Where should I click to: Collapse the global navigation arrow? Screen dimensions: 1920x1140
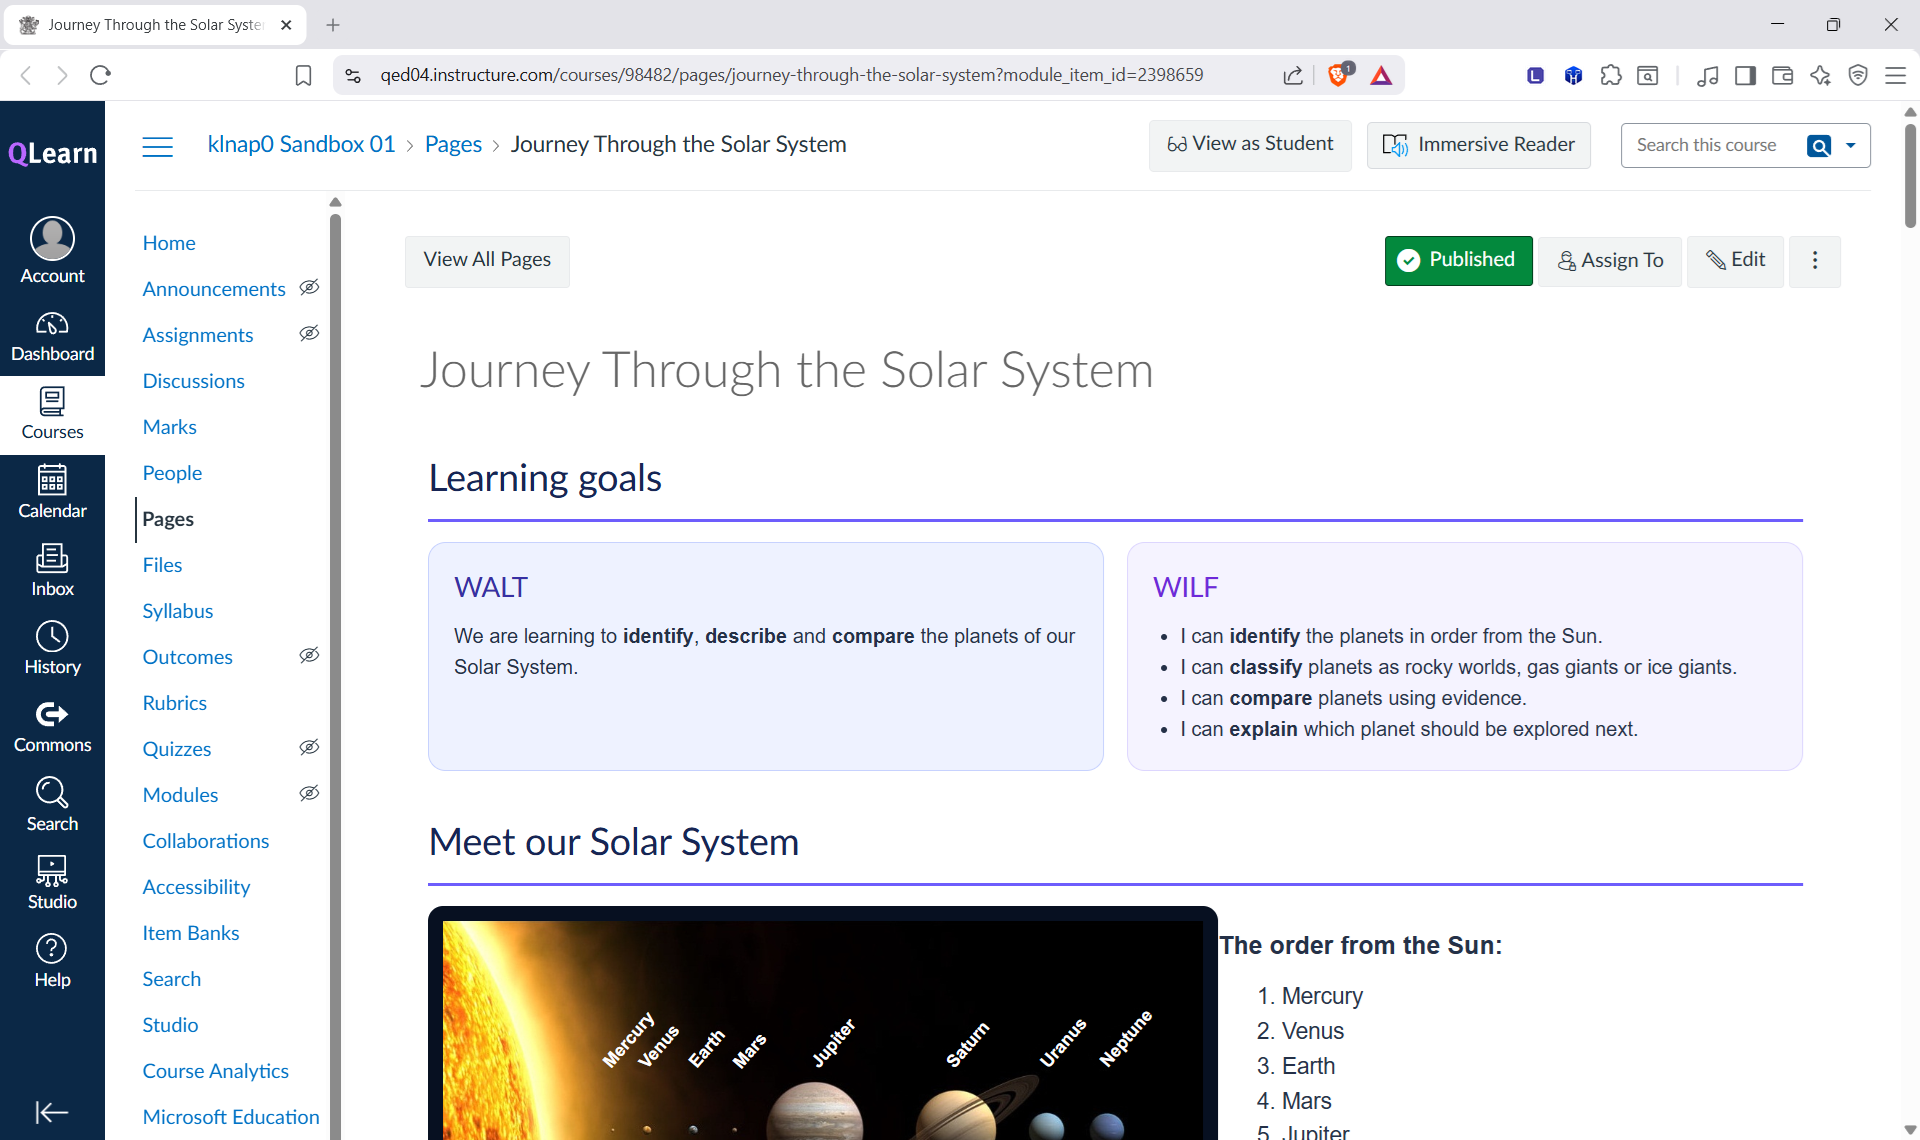click(x=52, y=1112)
